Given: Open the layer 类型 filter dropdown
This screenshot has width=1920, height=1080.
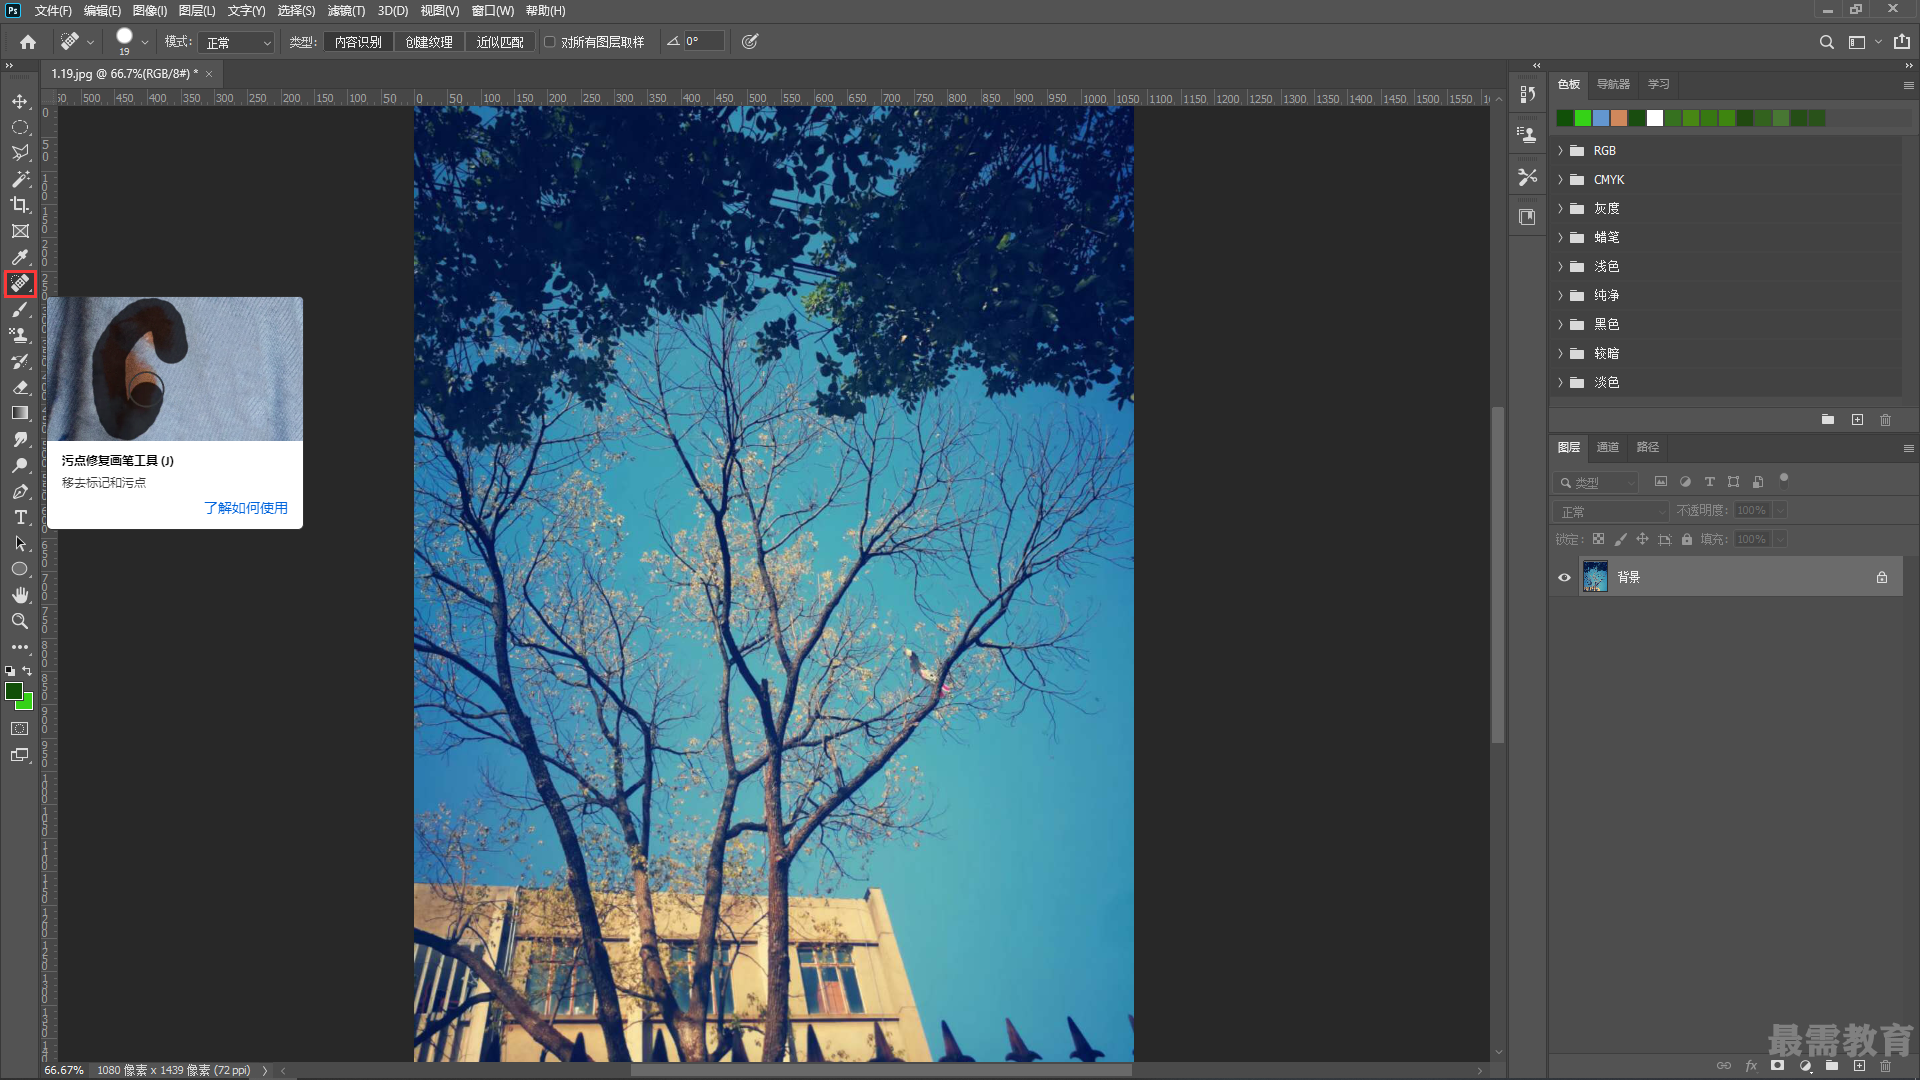Looking at the screenshot, I should click(x=1596, y=482).
